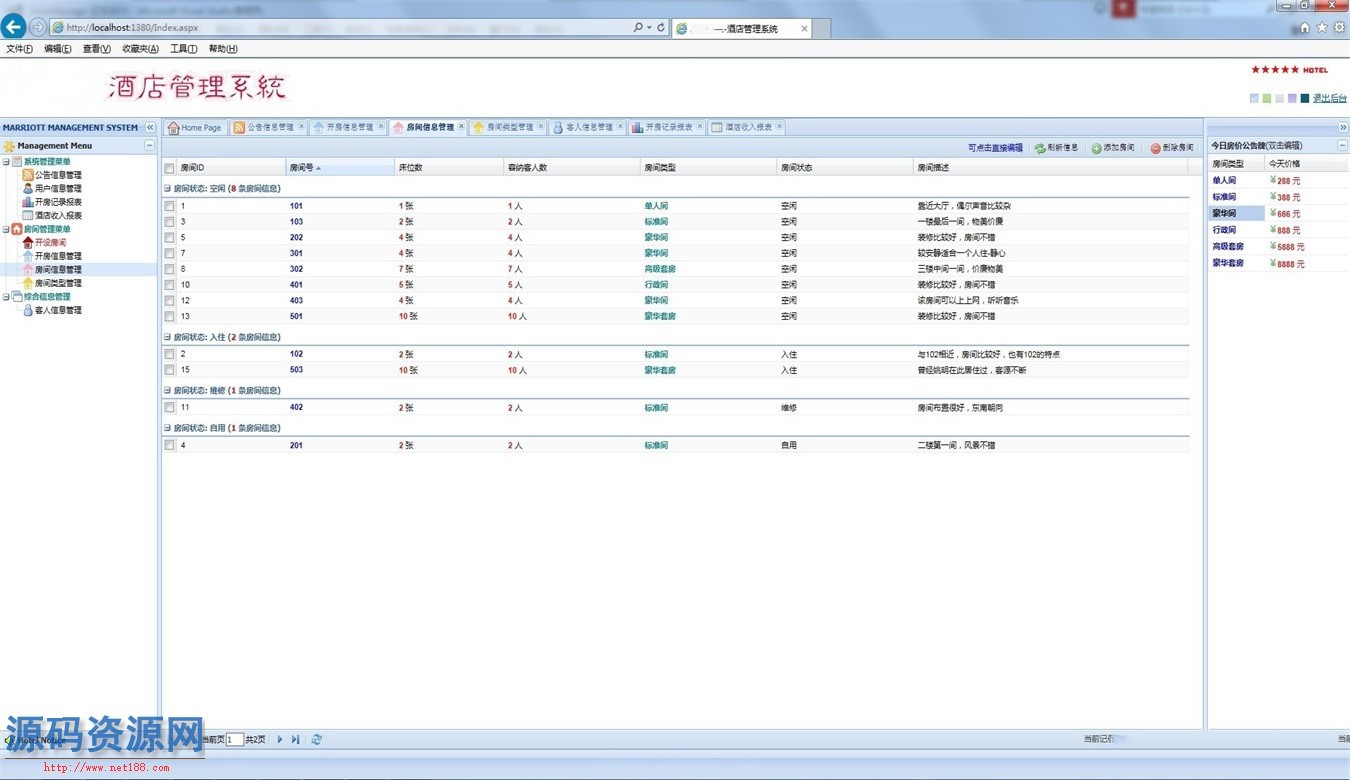Collapse the 系统管理菜单 tree node
Viewport: 1350px width, 780px height.
(5, 162)
